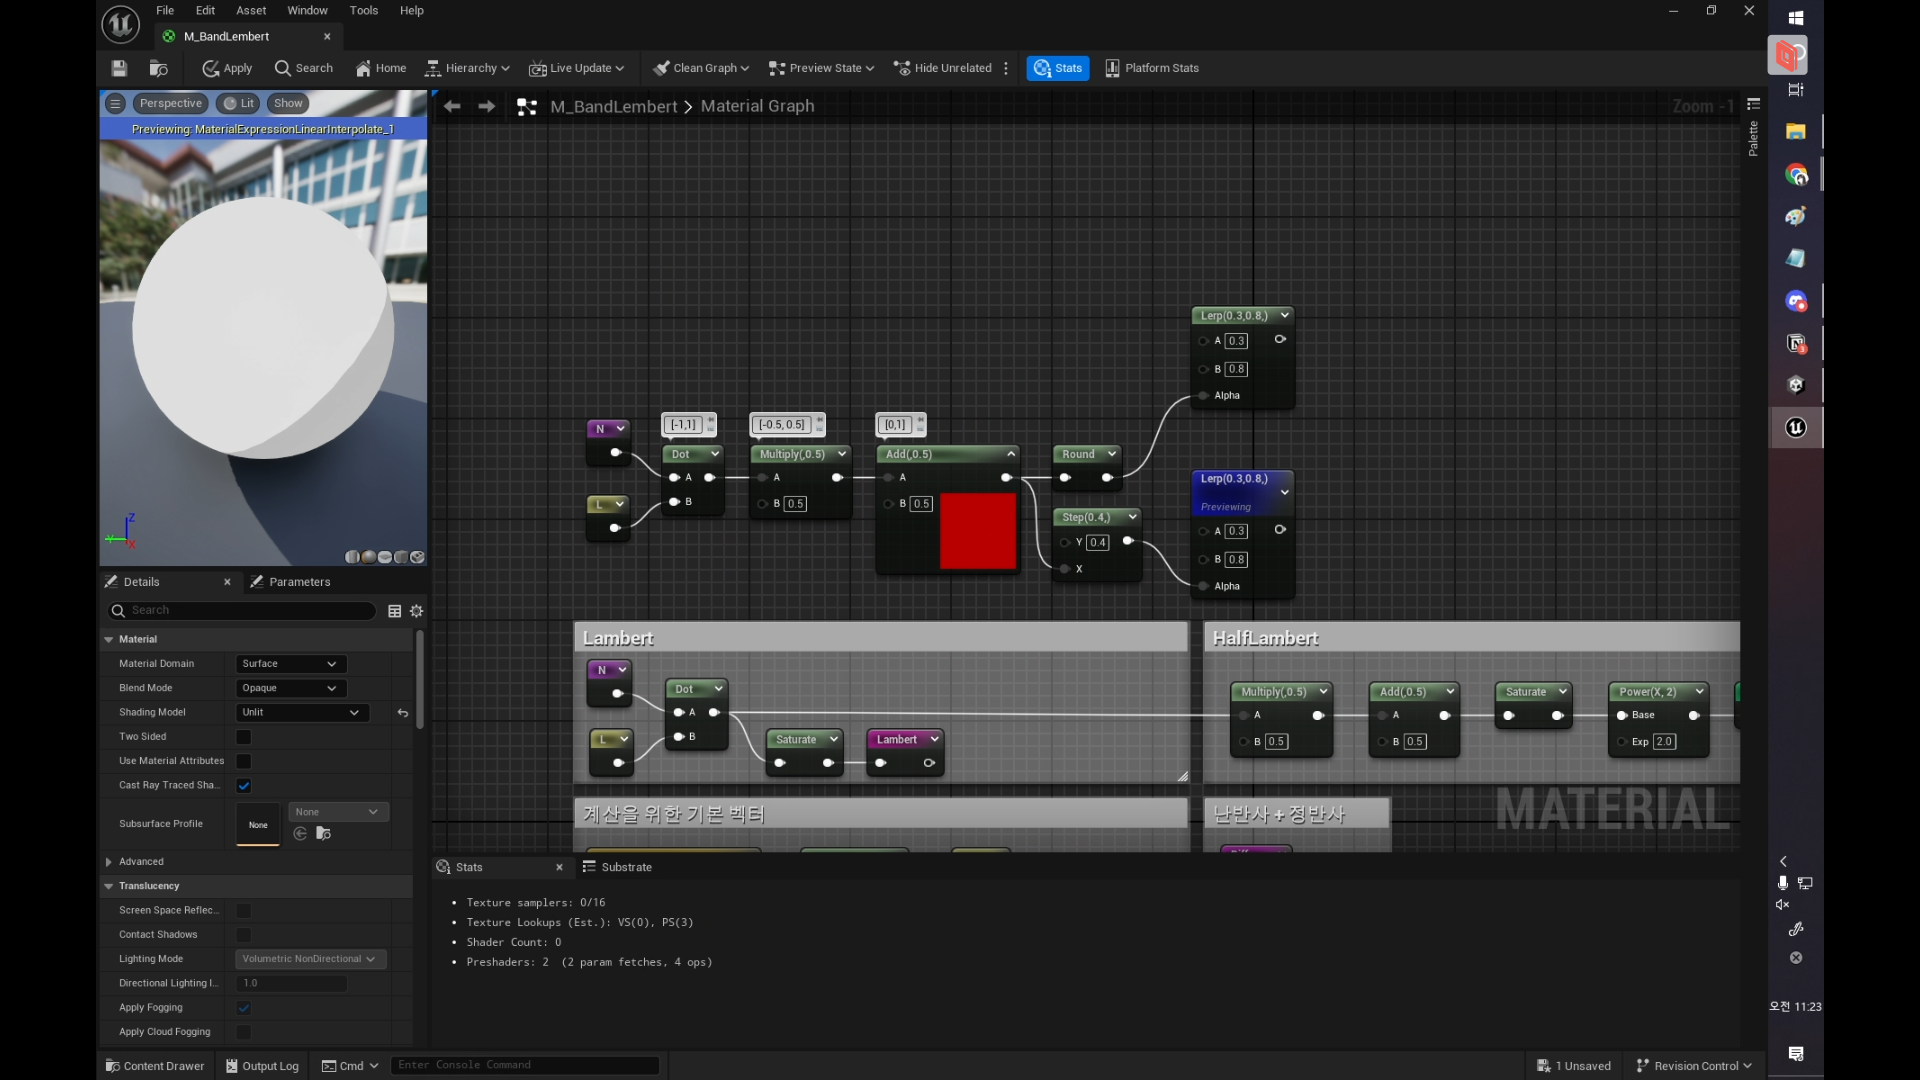This screenshot has width=1920, height=1080.
Task: Click the Save material icon
Action: (x=119, y=68)
